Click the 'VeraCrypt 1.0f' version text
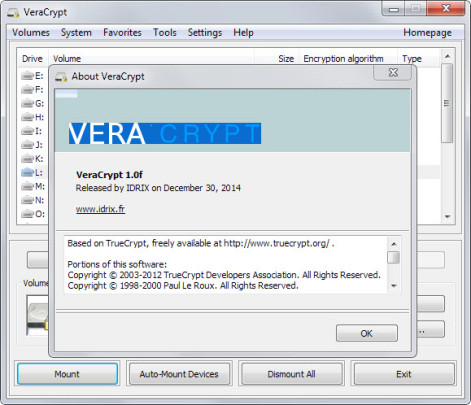471x405 pixels. tap(109, 175)
